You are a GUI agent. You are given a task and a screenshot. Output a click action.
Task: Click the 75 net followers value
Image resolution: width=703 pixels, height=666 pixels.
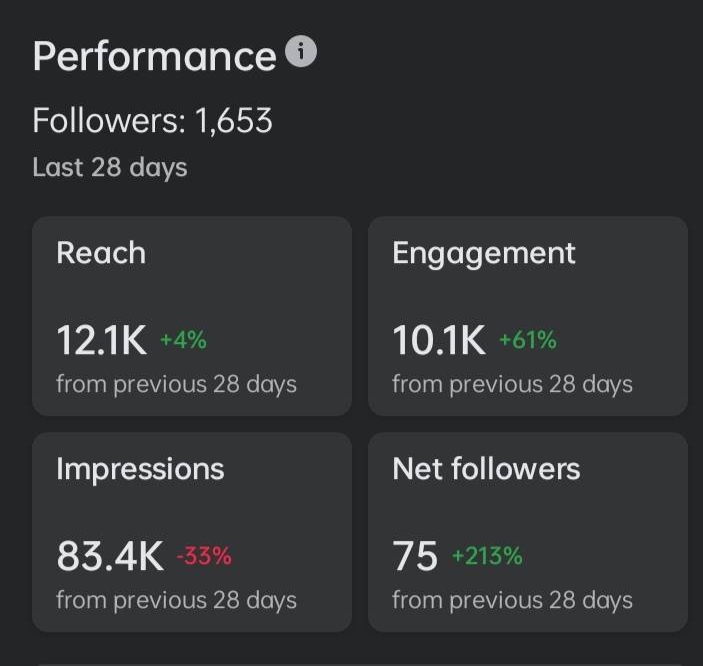[x=415, y=557]
